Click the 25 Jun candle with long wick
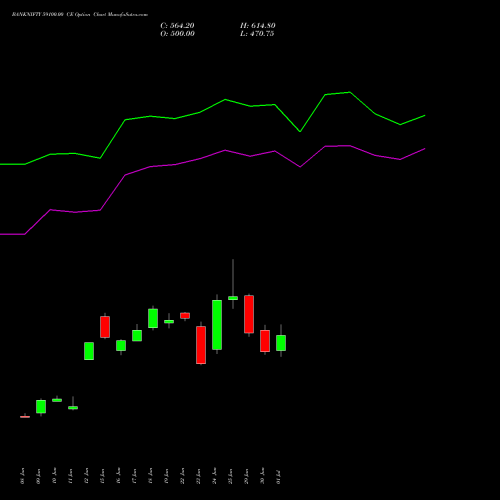 (x=233, y=298)
